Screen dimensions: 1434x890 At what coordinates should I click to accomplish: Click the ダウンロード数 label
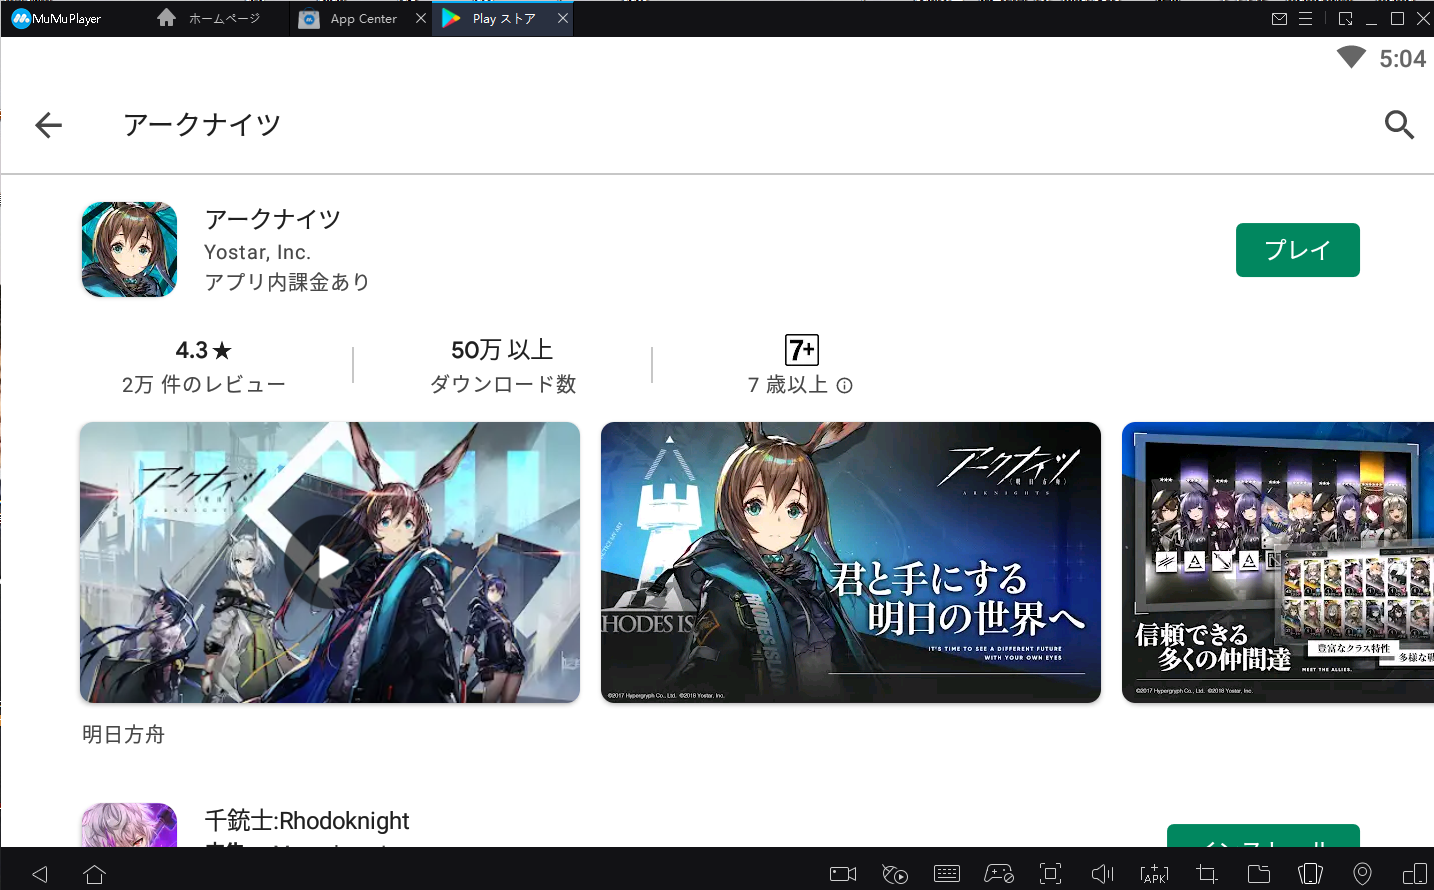tap(503, 385)
